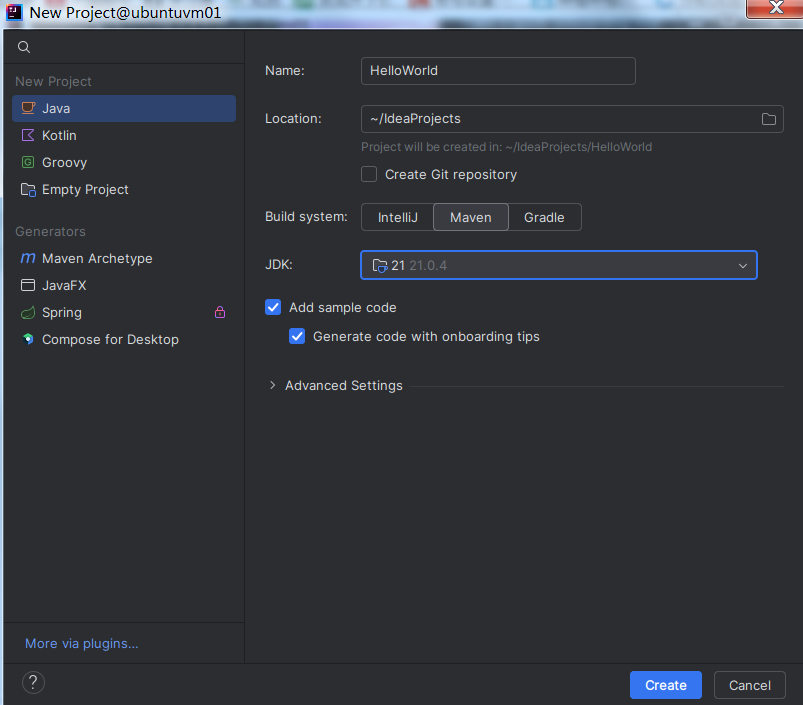Screen dimensions: 803x705
Task: Select Compose for Desktop generator
Action: 124,339
